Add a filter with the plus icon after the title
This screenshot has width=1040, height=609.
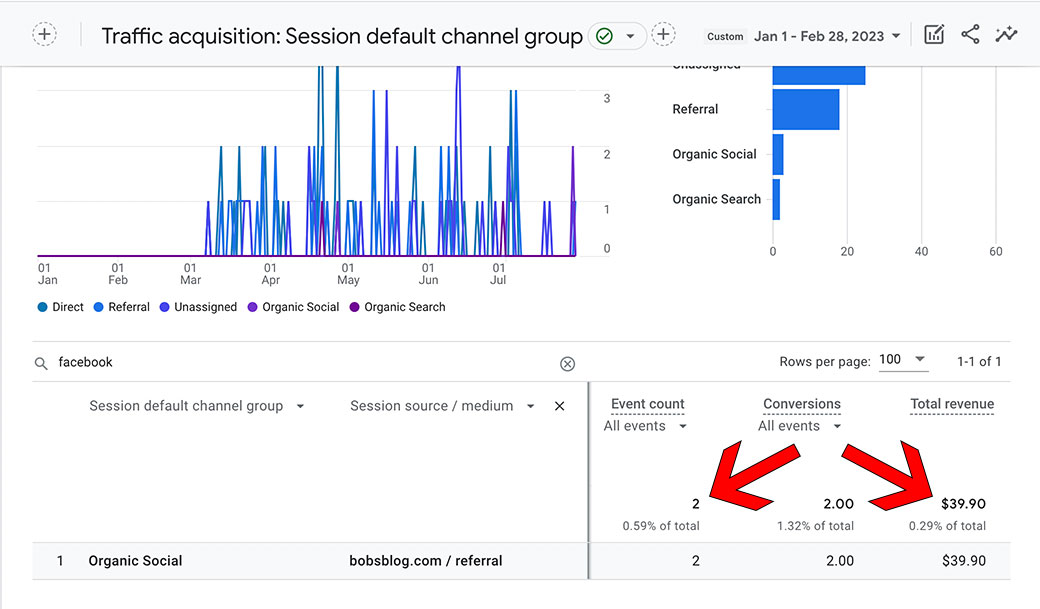click(x=663, y=34)
